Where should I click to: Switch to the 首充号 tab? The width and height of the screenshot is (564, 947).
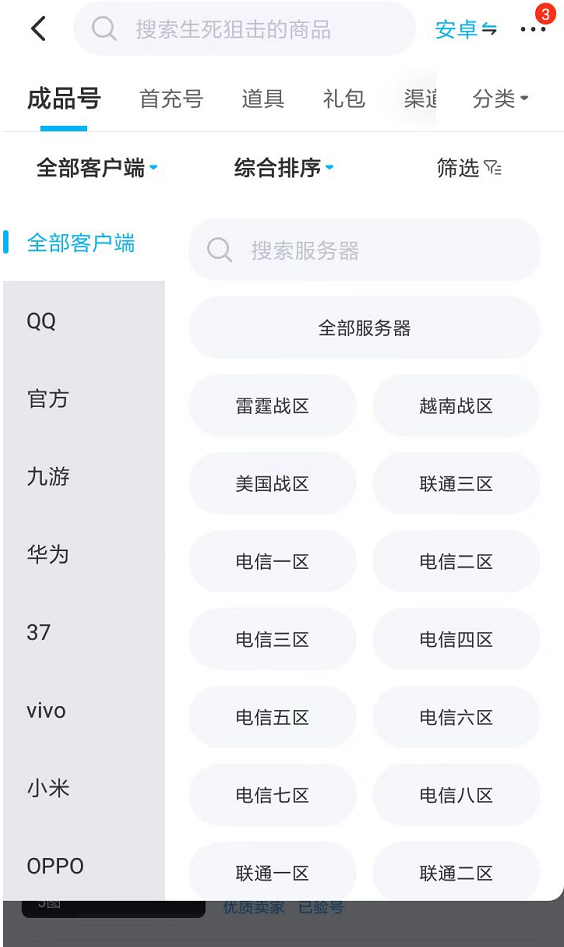click(x=171, y=98)
